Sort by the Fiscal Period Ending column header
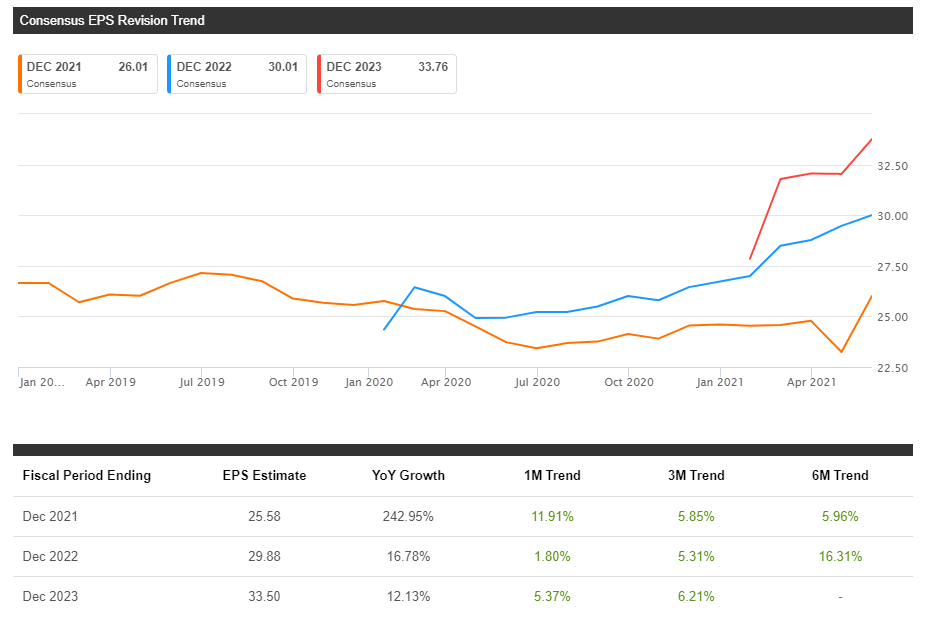Image resolution: width=936 pixels, height=642 pixels. [x=86, y=476]
